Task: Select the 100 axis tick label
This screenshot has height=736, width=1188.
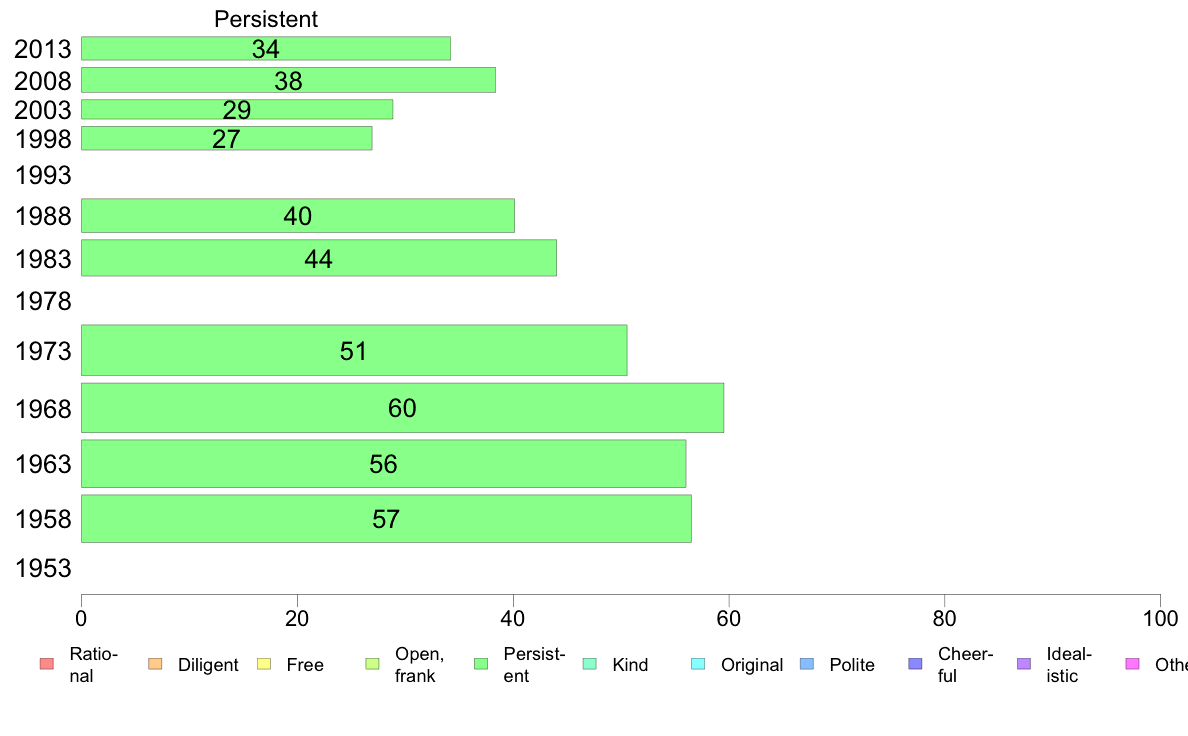Action: 1160,619
